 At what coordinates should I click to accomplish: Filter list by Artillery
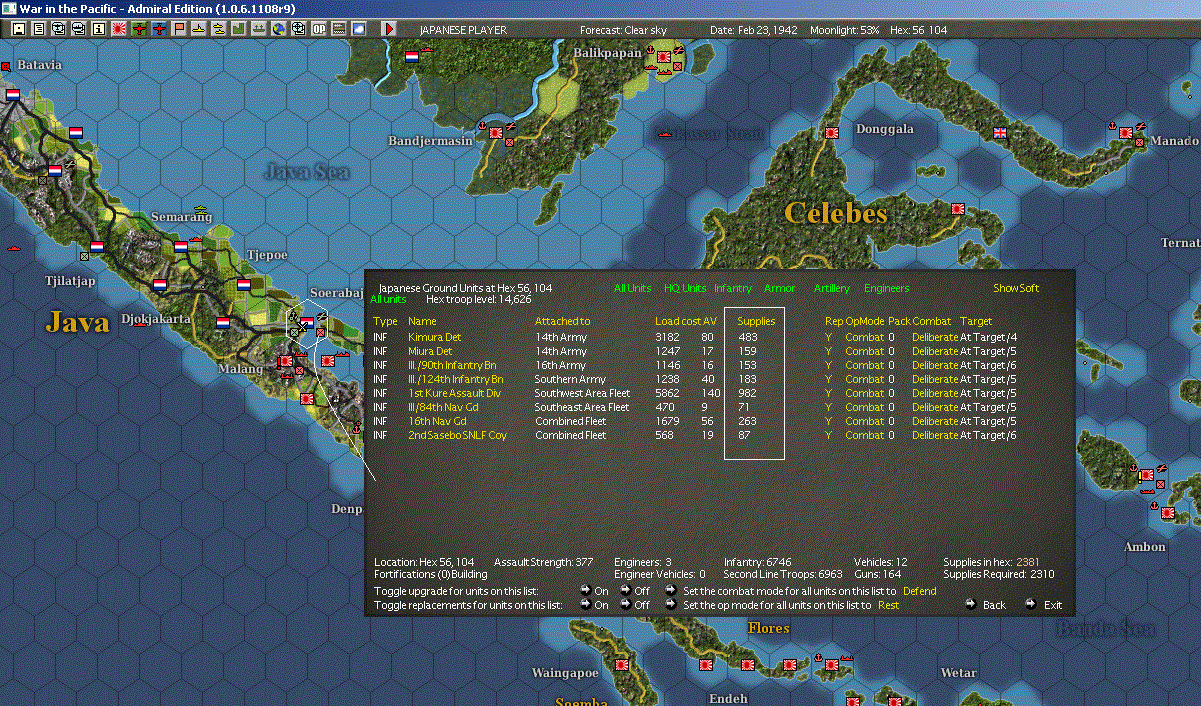pyautogui.click(x=832, y=288)
